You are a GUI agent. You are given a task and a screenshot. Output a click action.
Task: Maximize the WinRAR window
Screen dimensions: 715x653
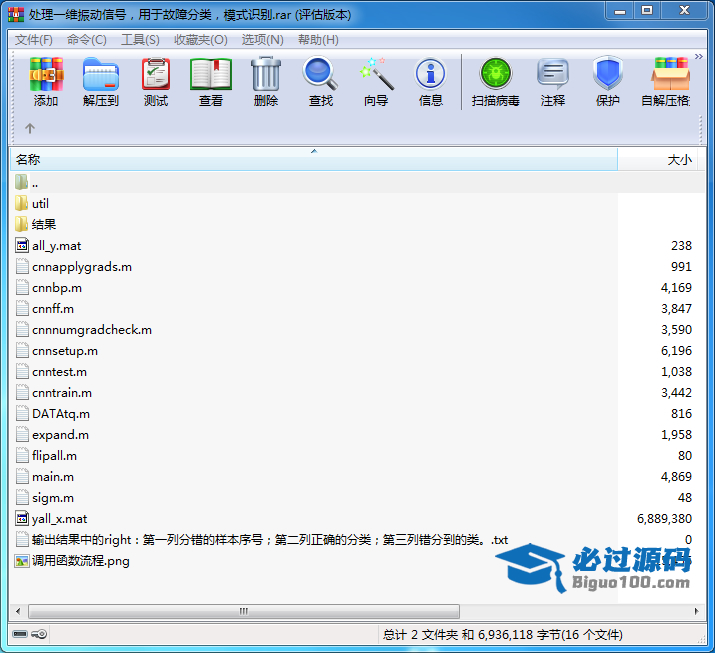[x=647, y=11]
